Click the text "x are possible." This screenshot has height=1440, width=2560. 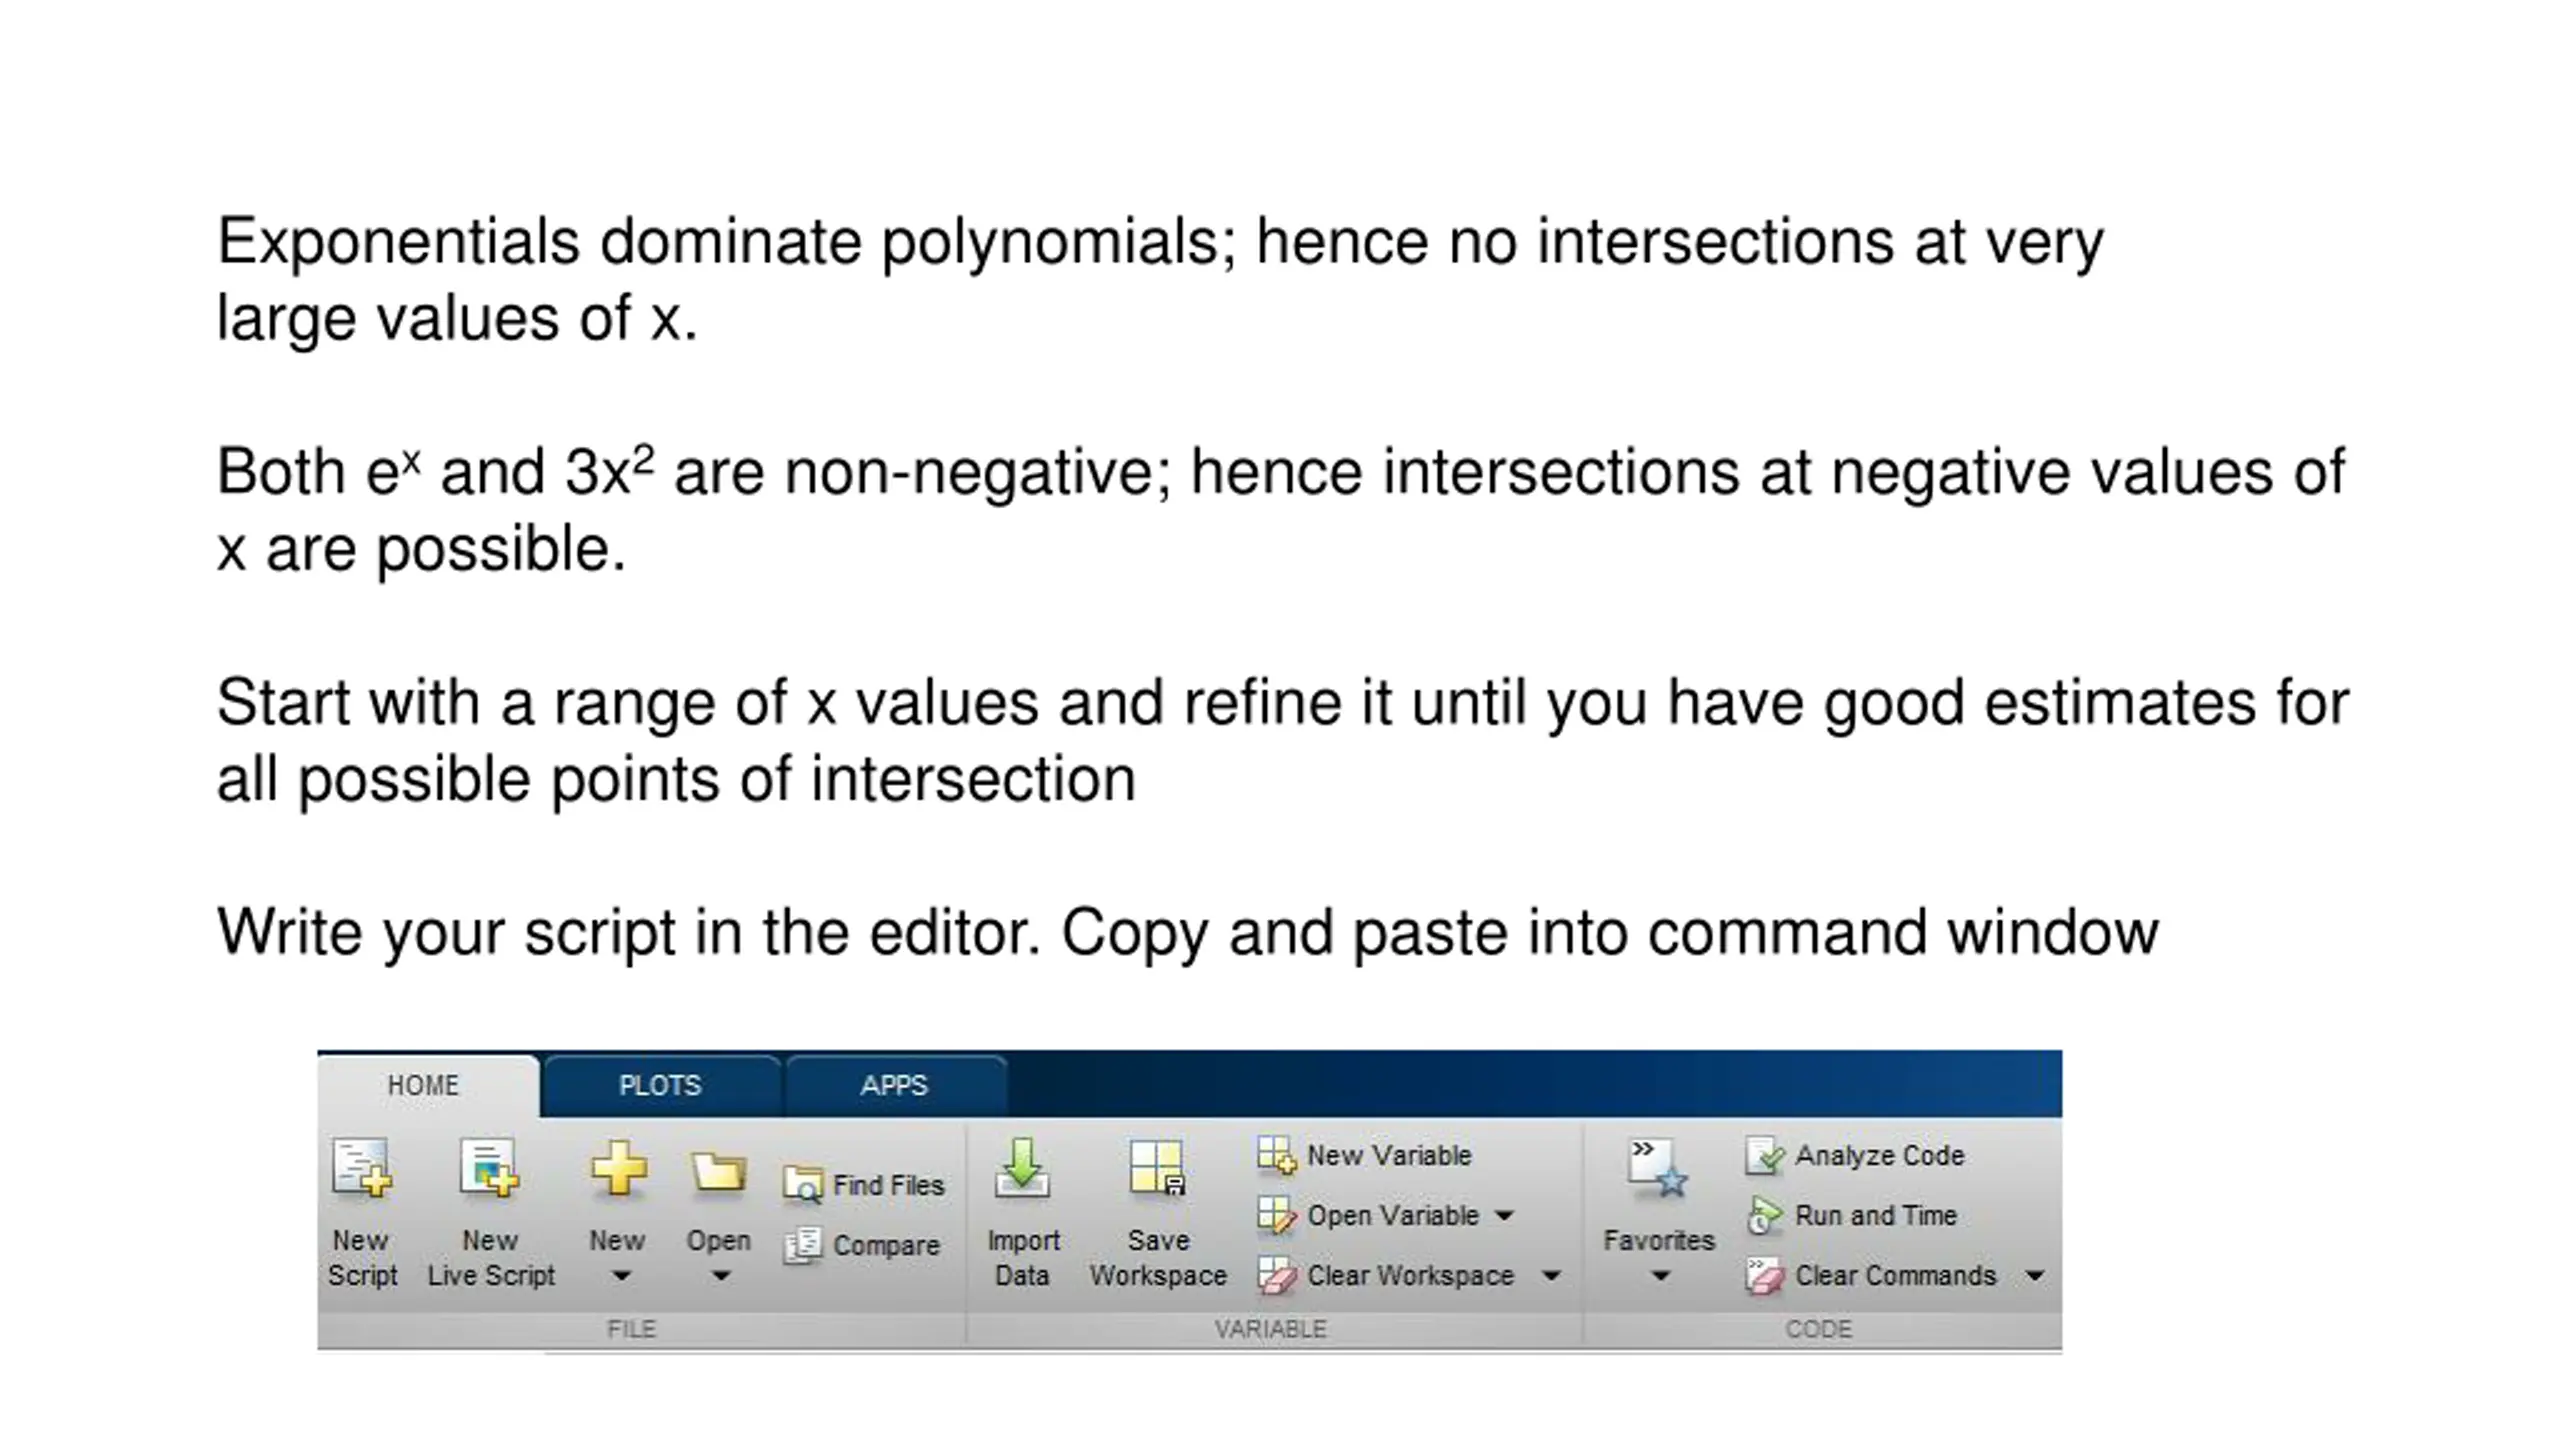pos(421,550)
